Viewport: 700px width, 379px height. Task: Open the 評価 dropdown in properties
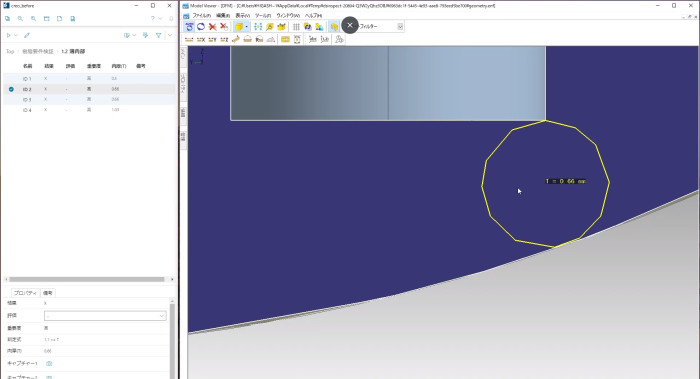pyautogui.click(x=105, y=316)
